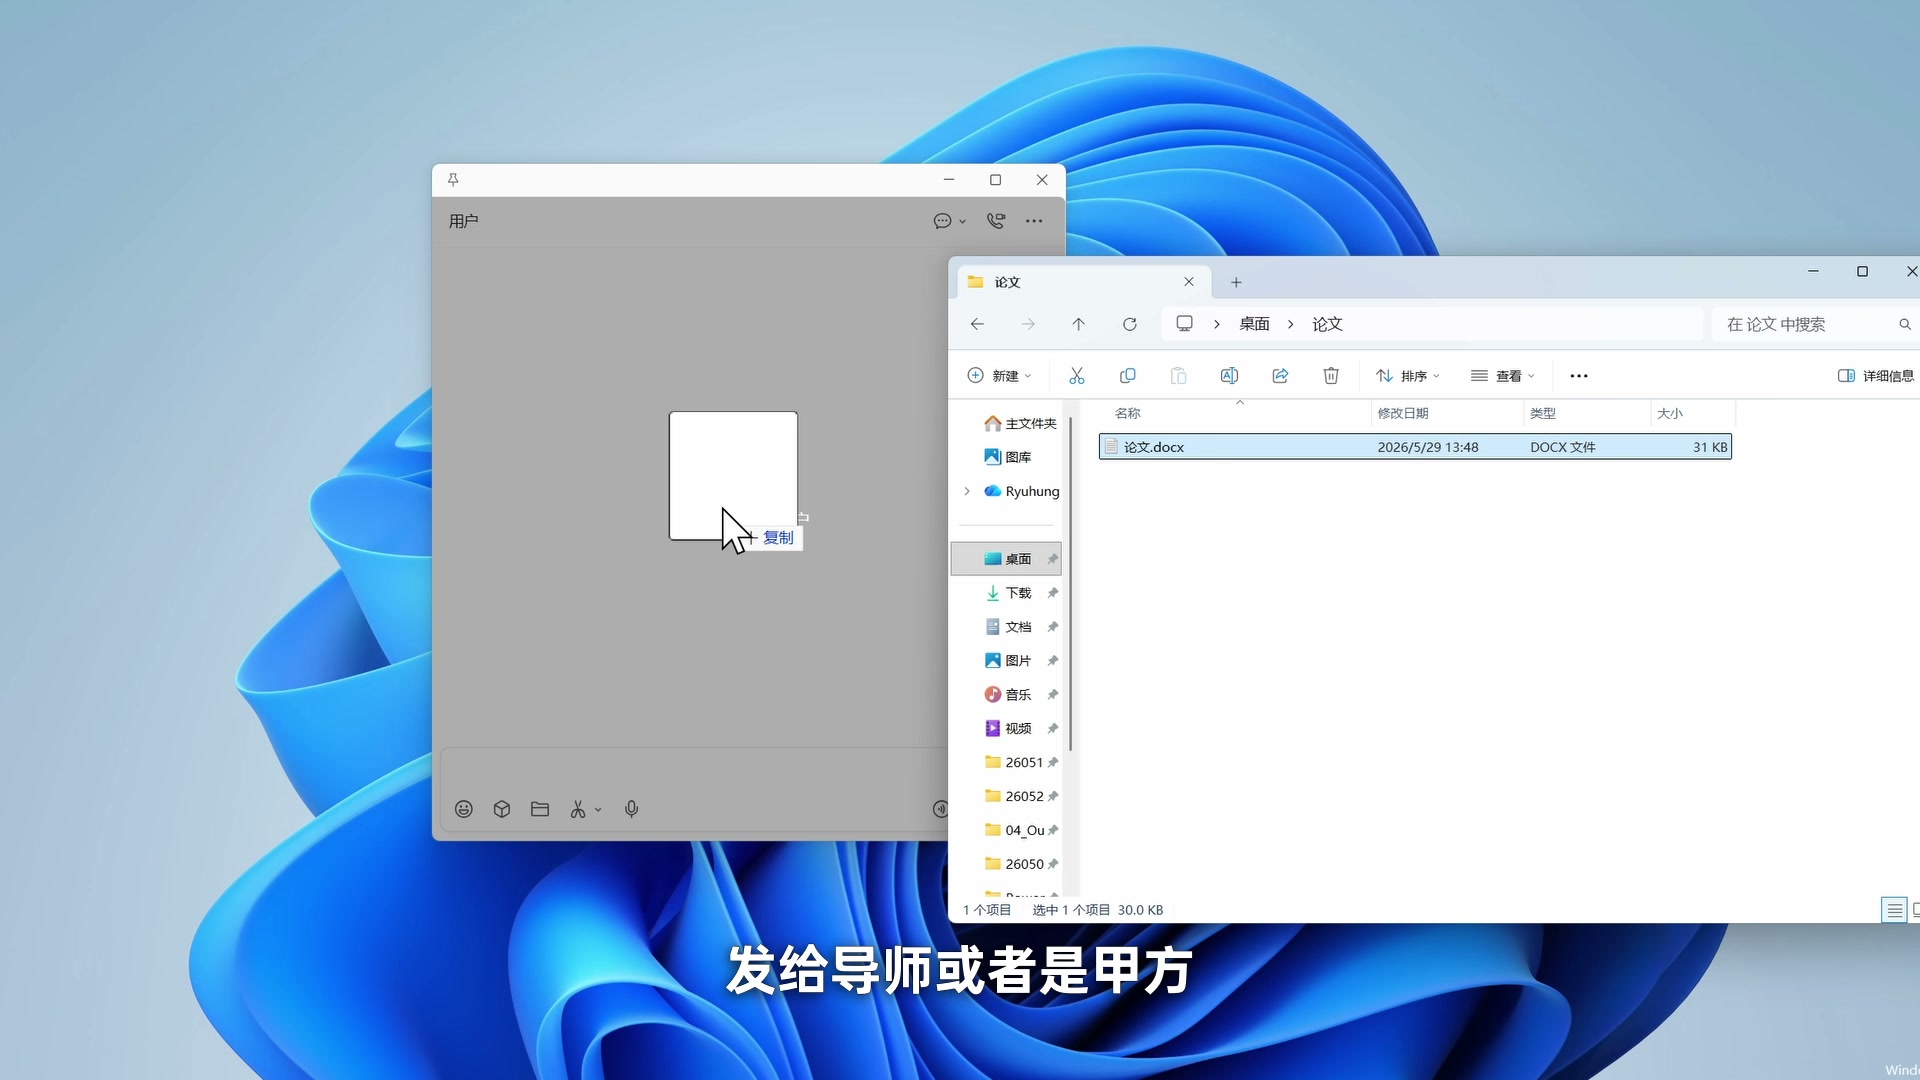
Task: Open the 04_Ou pinned folder
Action: click(x=1014, y=830)
